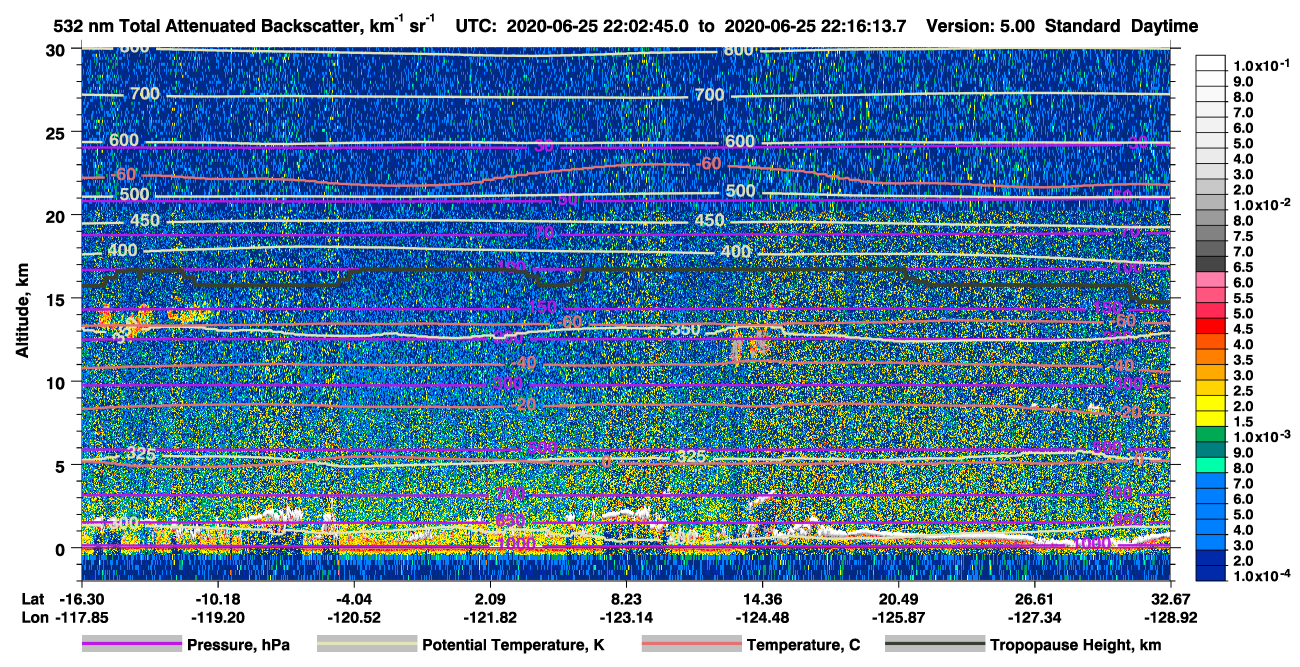The image size is (1300, 667).
Task: Click the altitude tick label '30'
Action: pyautogui.click(x=58, y=49)
